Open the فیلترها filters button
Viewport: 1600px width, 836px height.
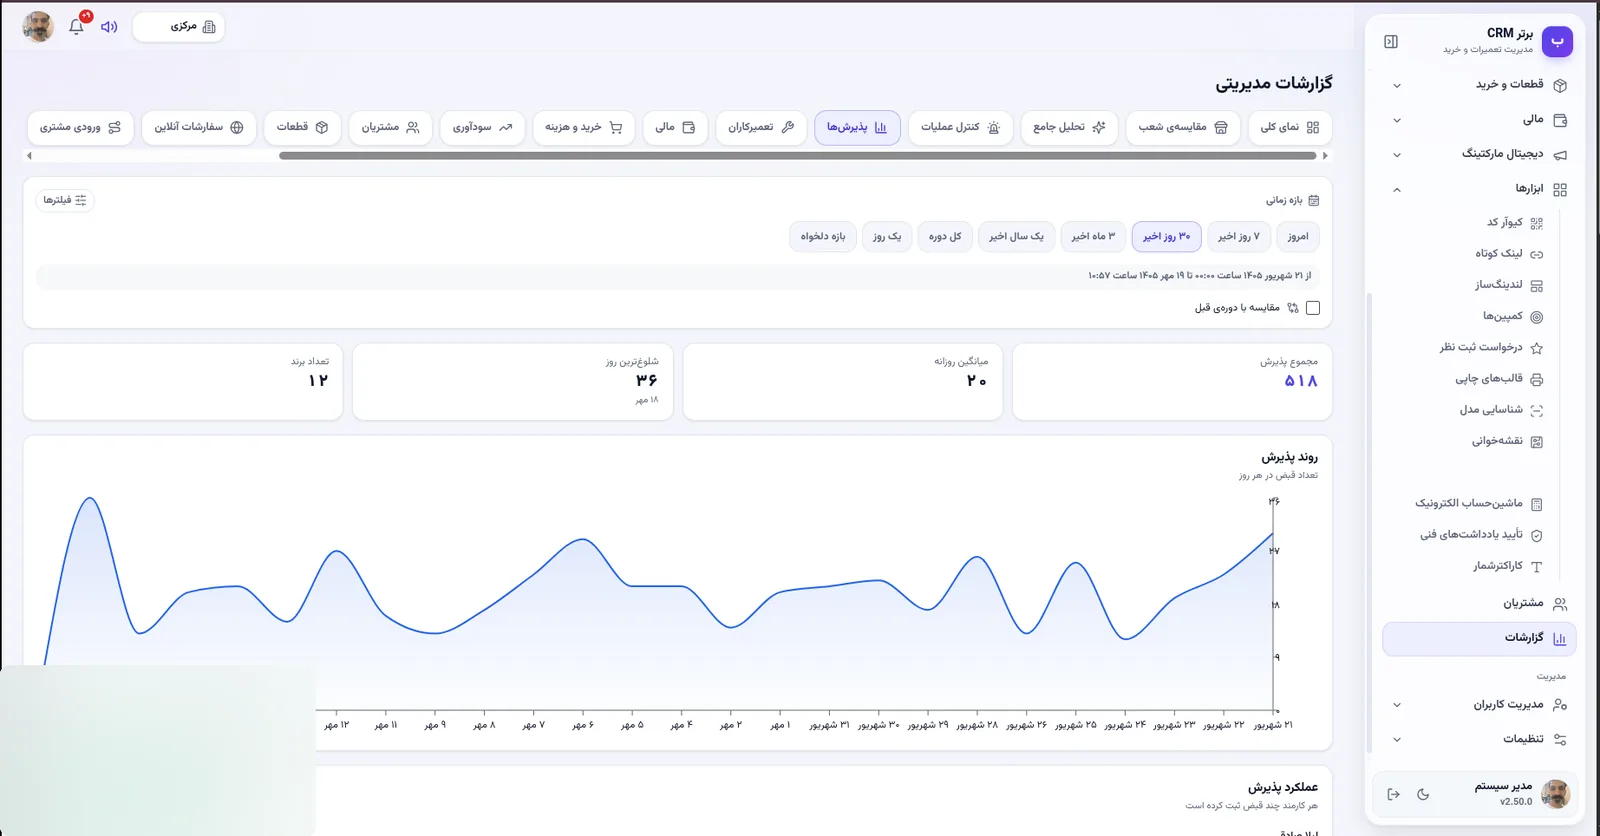[x=65, y=200]
